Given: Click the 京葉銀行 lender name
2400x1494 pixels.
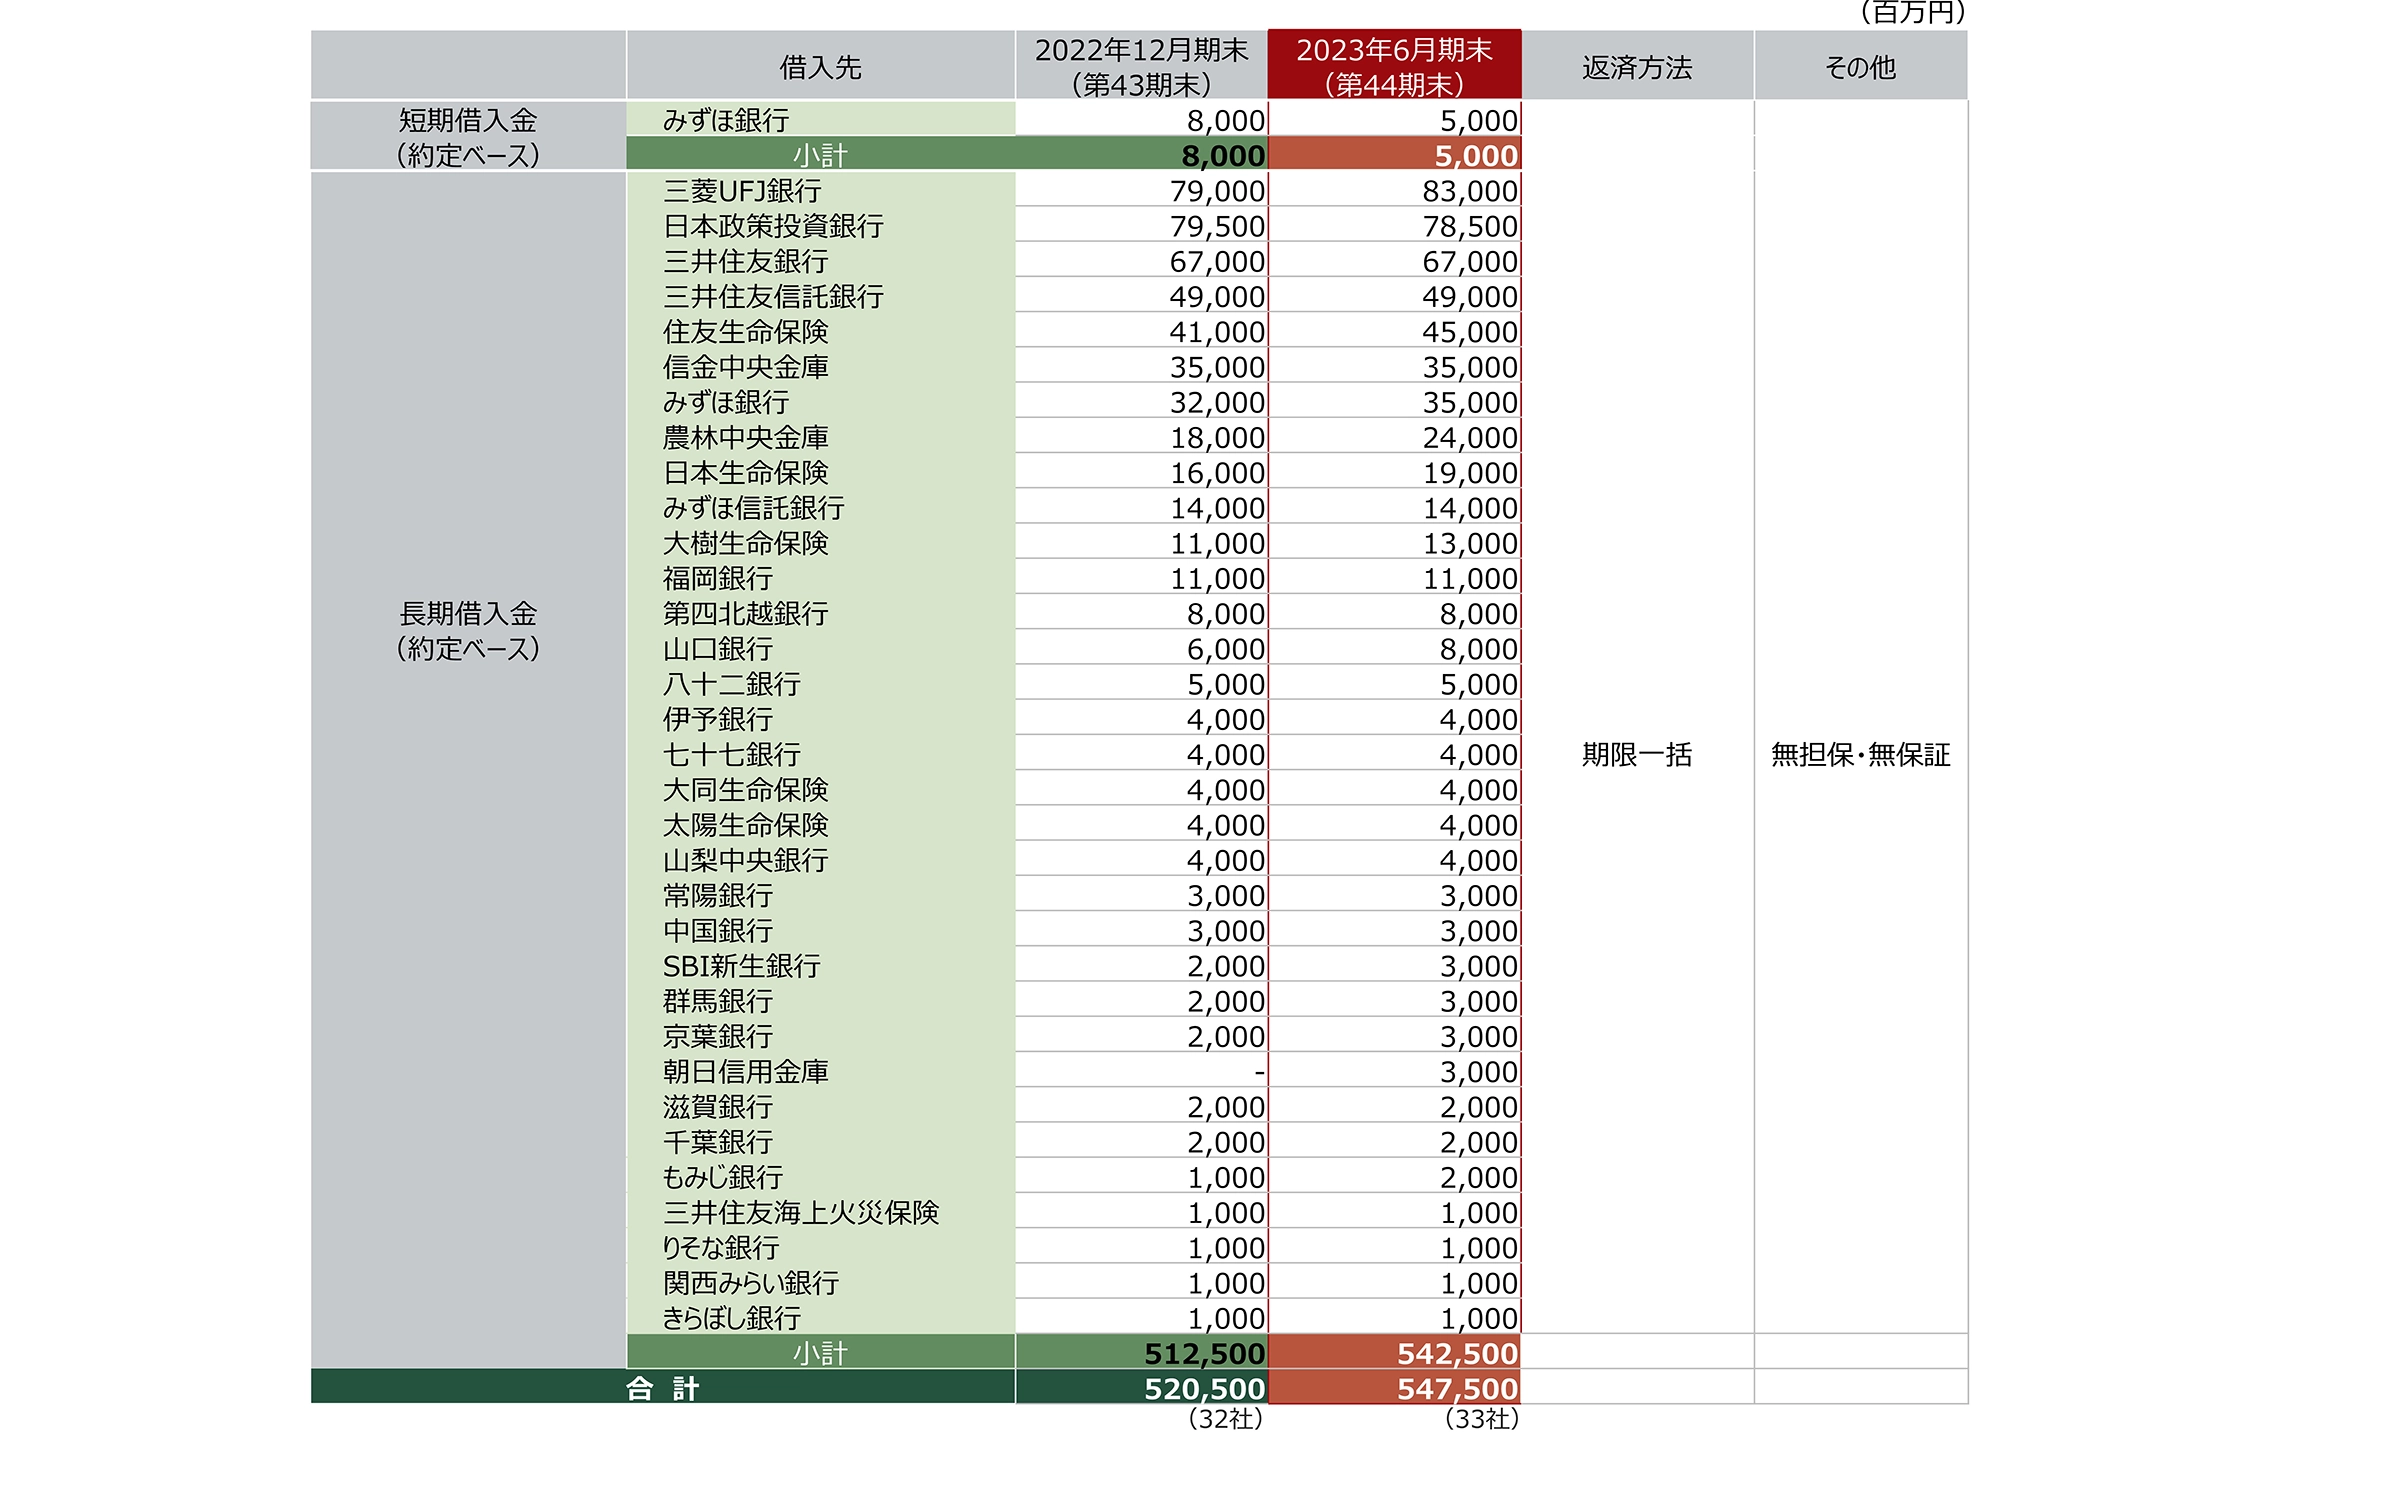Looking at the screenshot, I should [x=718, y=1036].
